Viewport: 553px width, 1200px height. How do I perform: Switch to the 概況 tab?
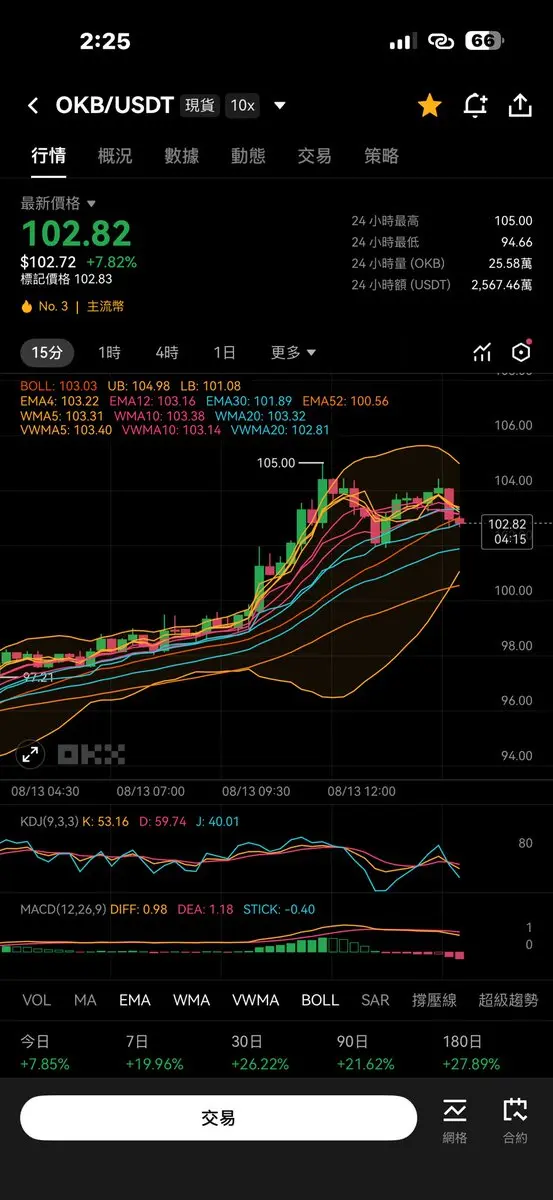115,156
